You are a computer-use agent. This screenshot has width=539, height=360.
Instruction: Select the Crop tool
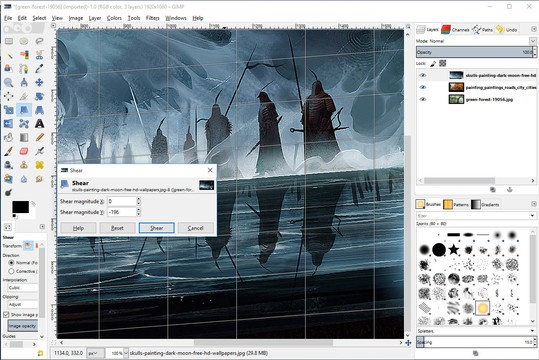[x=24, y=96]
